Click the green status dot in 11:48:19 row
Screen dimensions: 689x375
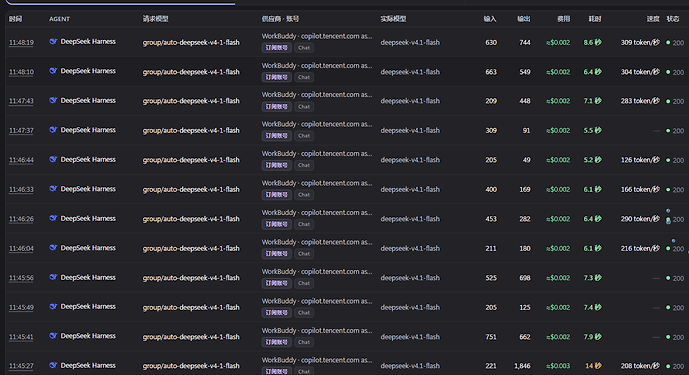(x=668, y=43)
